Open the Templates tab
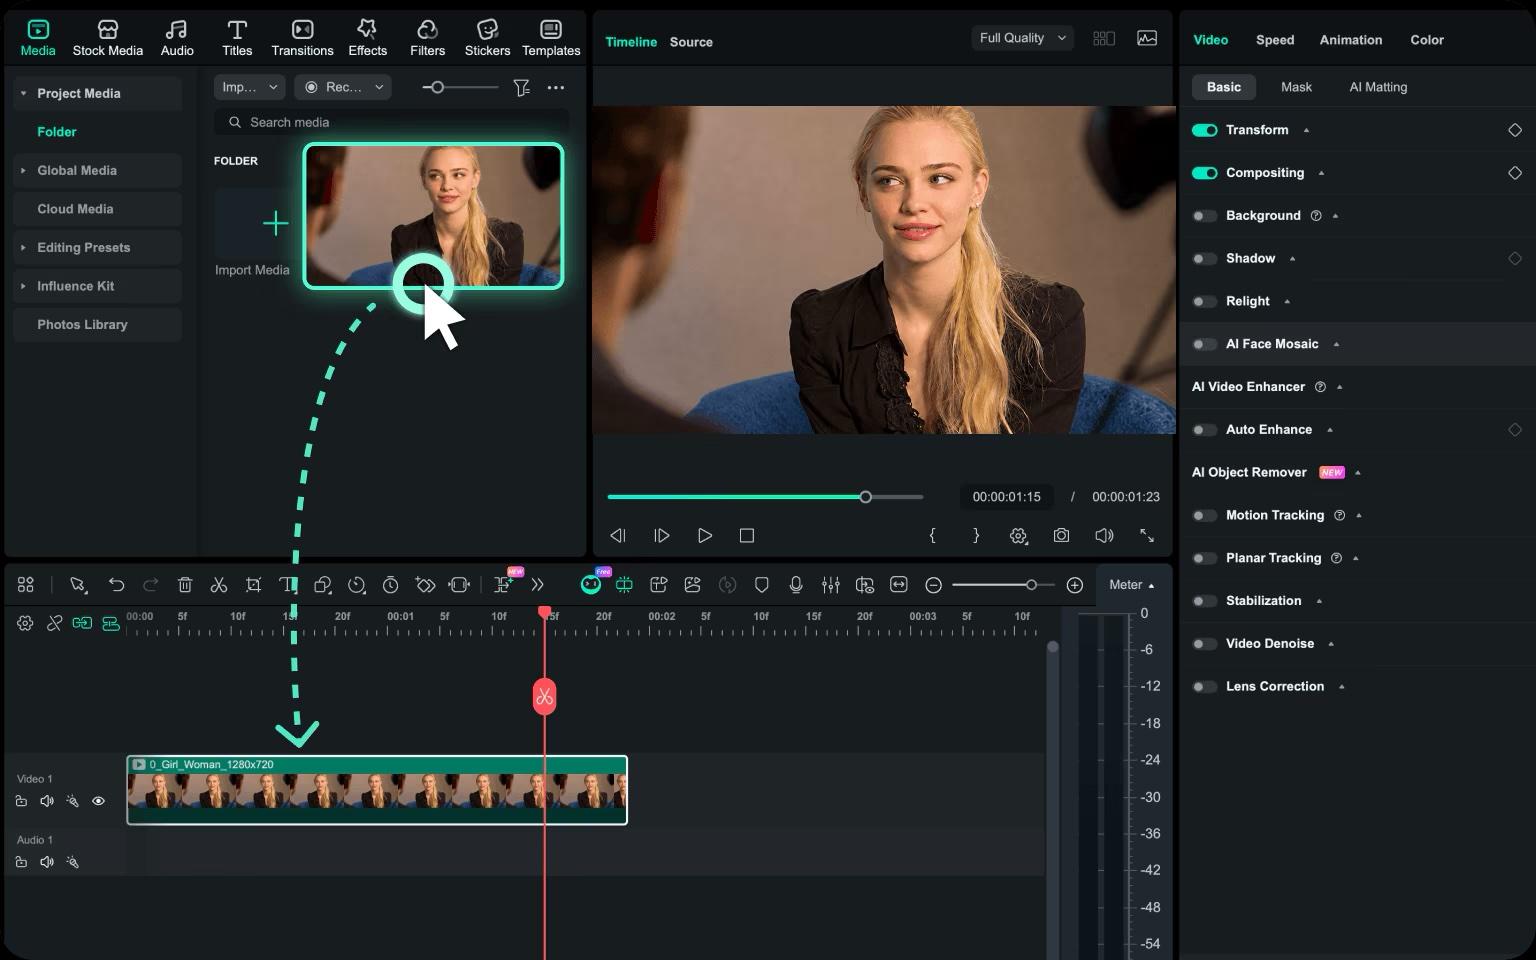This screenshot has width=1536, height=960. tap(551, 38)
